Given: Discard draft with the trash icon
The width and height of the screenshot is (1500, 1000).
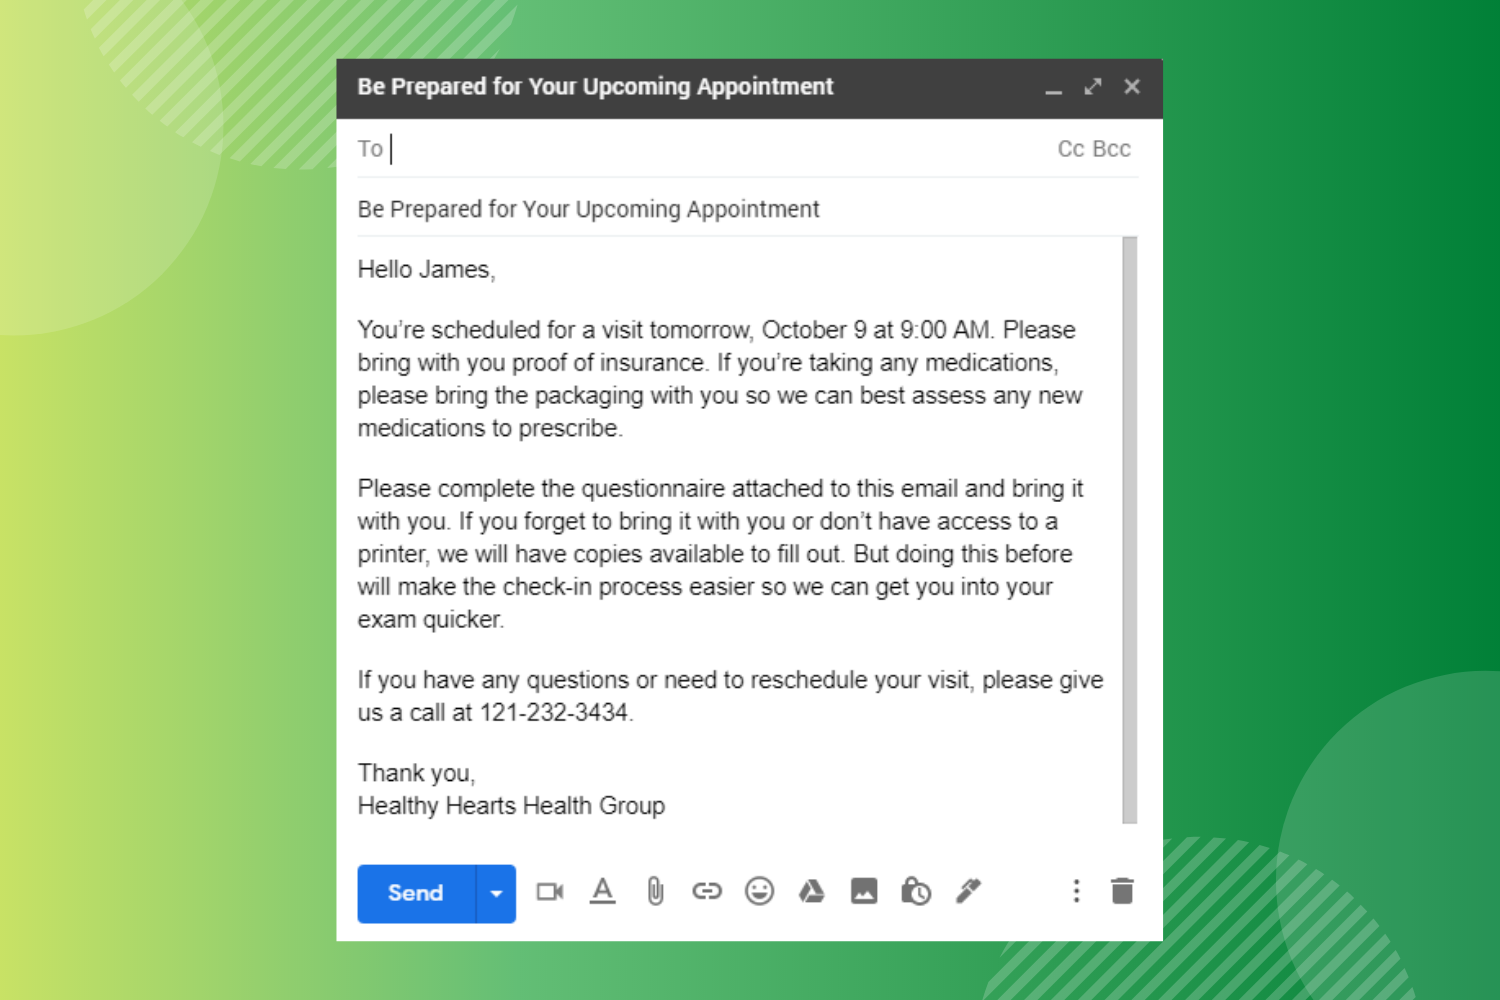Looking at the screenshot, I should tap(1122, 891).
